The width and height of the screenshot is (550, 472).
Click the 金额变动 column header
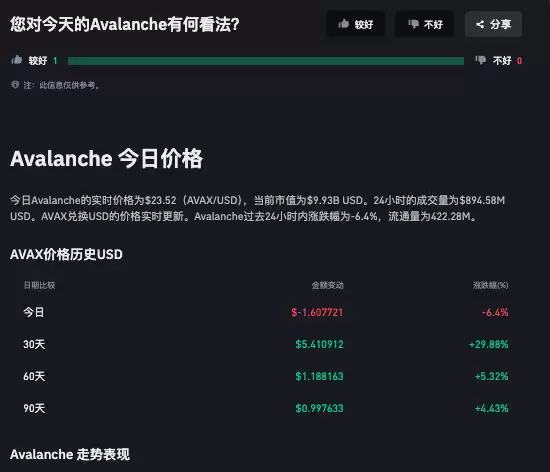tap(328, 285)
